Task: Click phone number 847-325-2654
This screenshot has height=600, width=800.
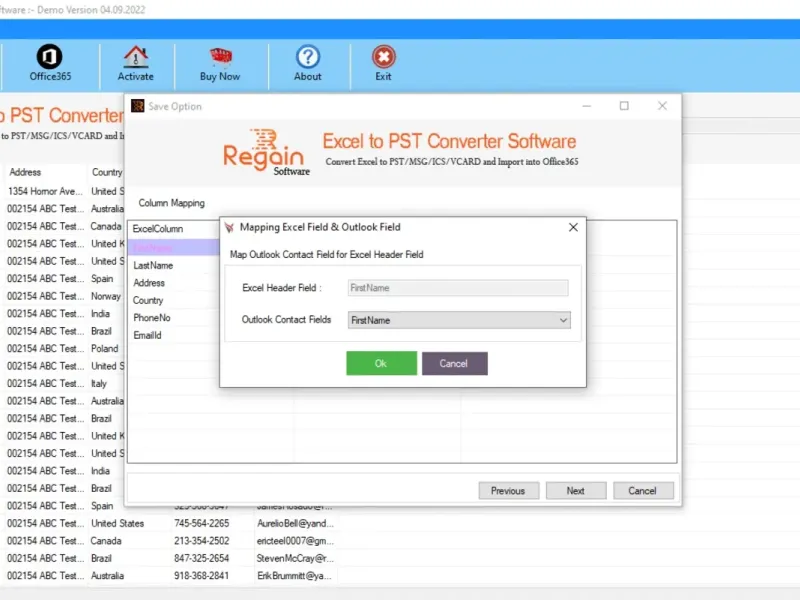Action: coord(202,558)
